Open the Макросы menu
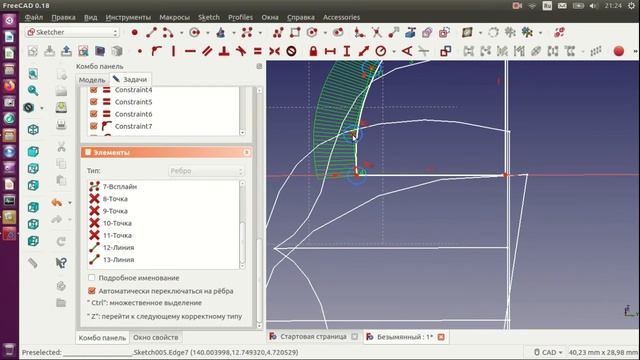Image resolution: width=640 pixels, height=360 pixels. (x=174, y=17)
